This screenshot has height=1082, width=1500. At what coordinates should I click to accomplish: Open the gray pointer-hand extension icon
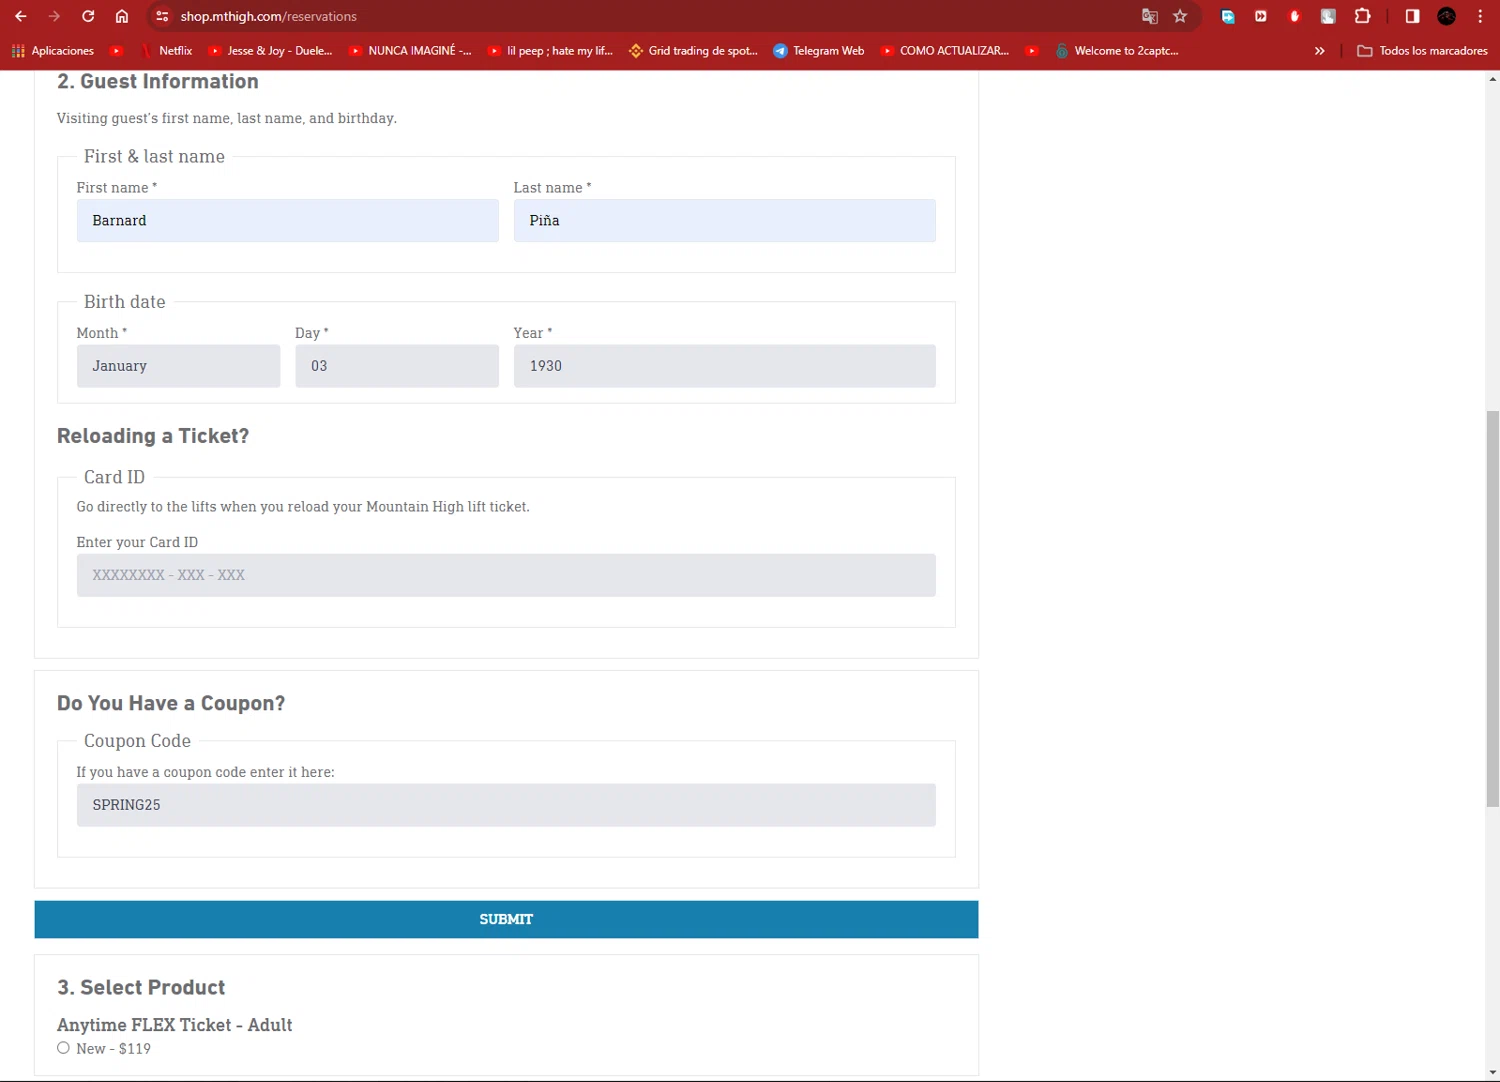click(1328, 16)
